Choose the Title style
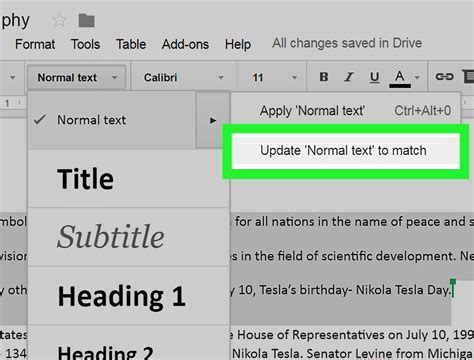 tap(129, 179)
